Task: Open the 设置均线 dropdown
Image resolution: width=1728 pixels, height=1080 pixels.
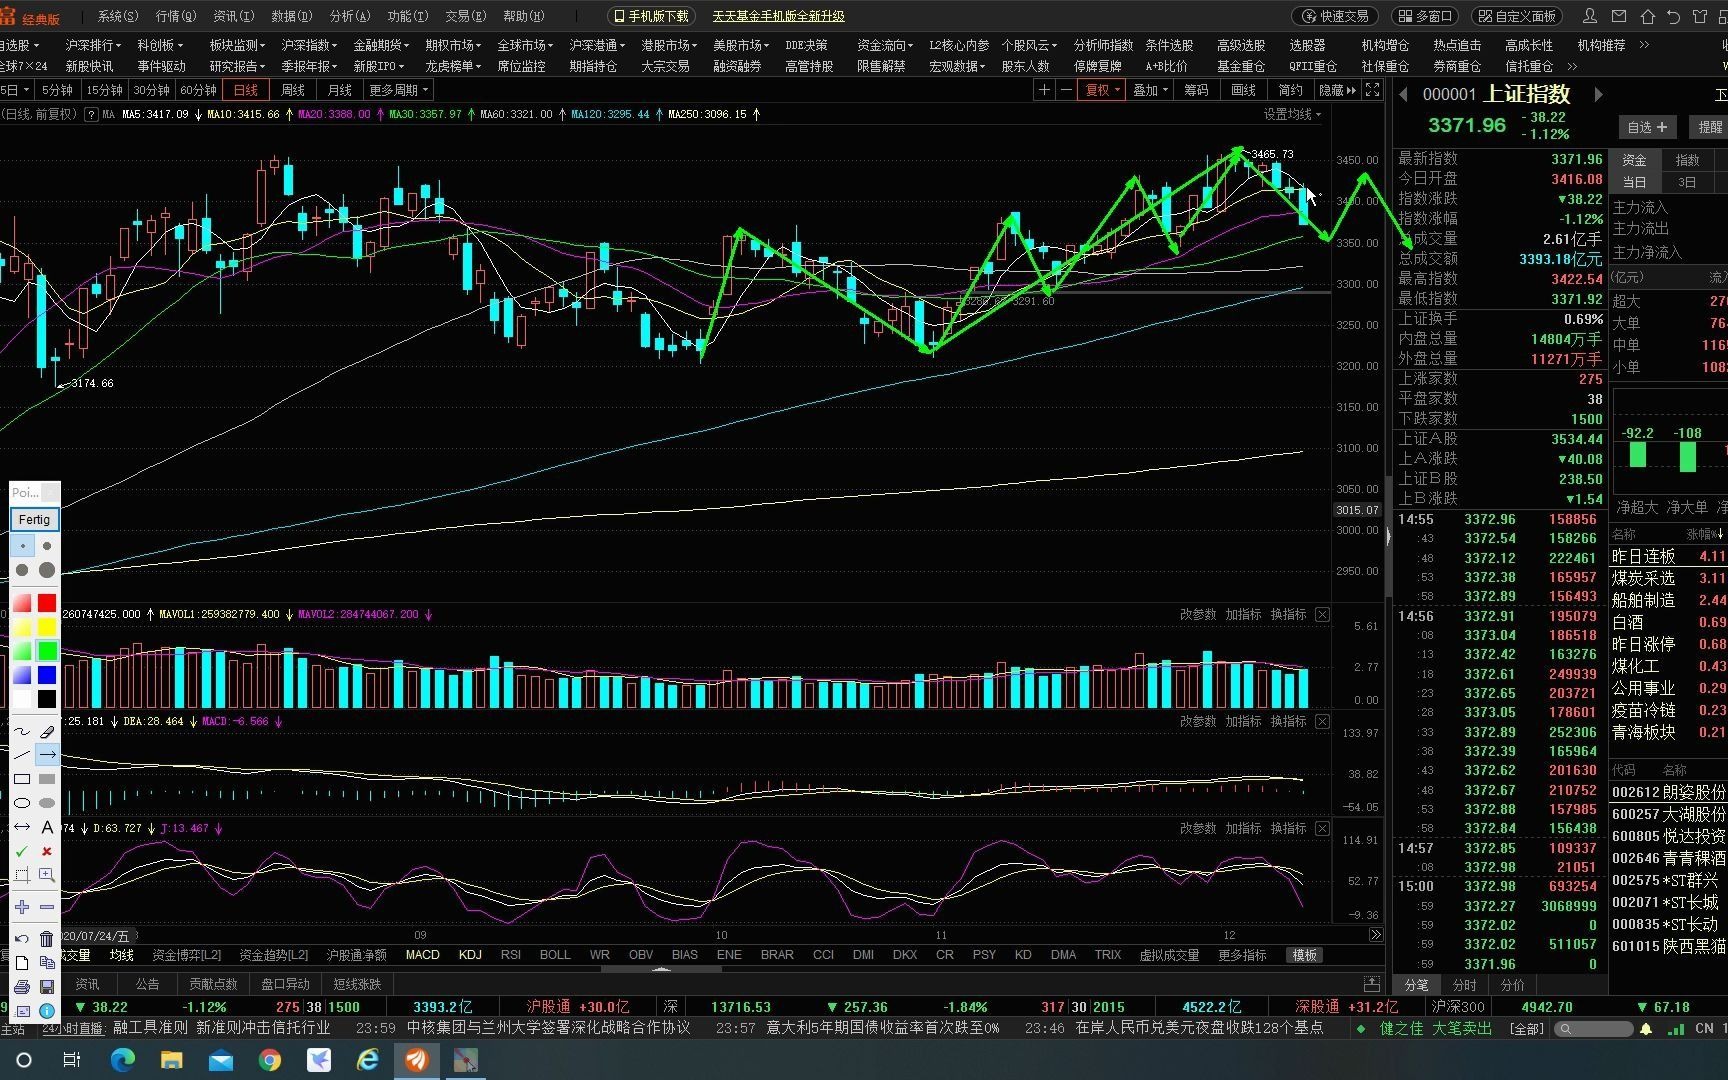Action: [x=1292, y=114]
